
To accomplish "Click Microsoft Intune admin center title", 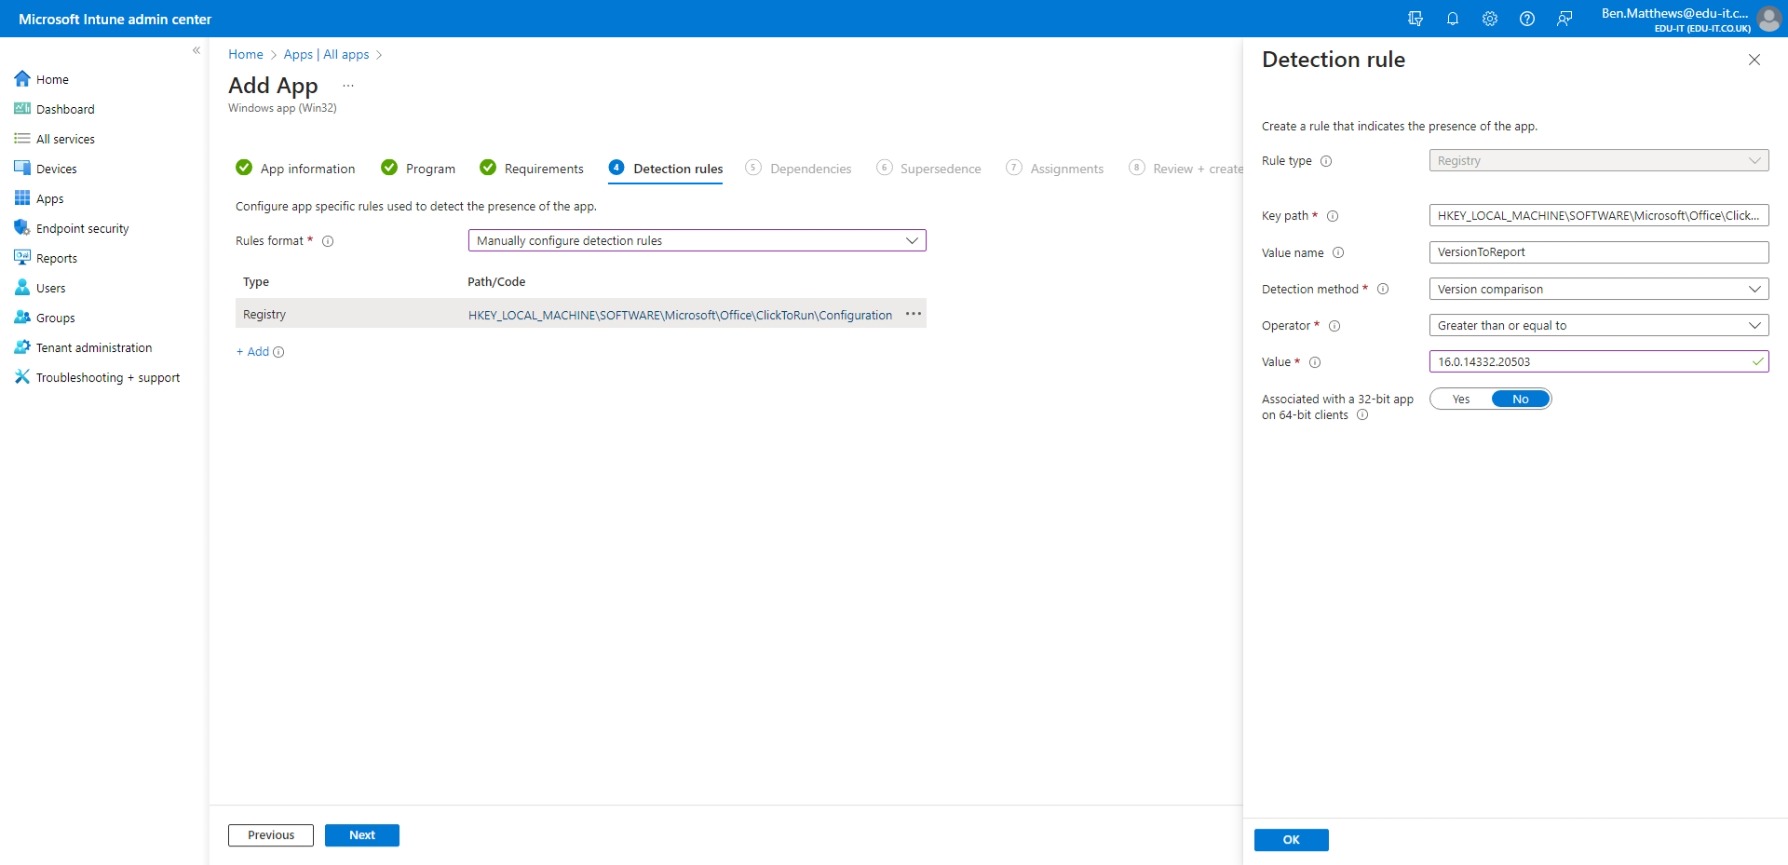I will 115,19.
